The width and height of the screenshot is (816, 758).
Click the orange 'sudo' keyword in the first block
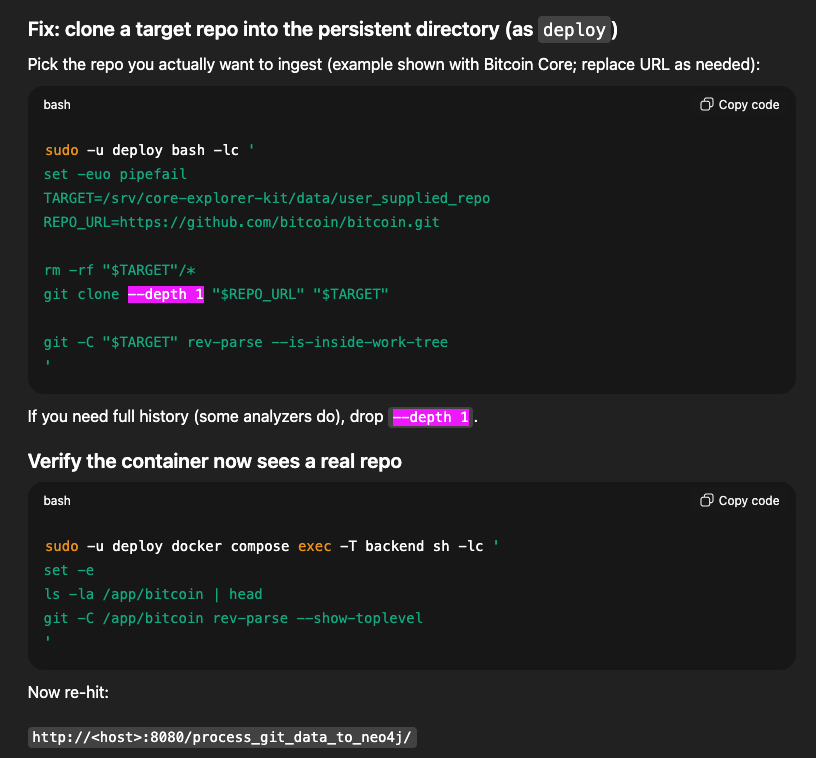click(x=61, y=150)
